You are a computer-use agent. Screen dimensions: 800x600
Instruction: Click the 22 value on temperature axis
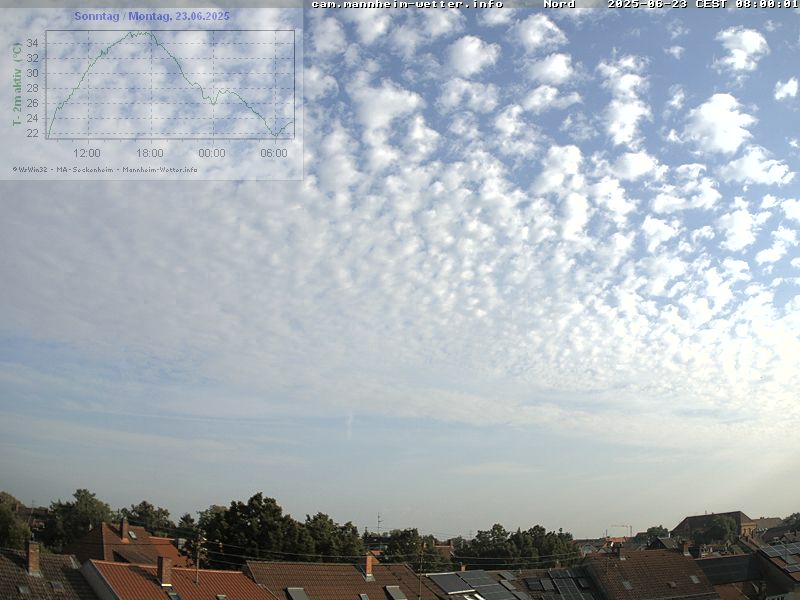(x=32, y=133)
